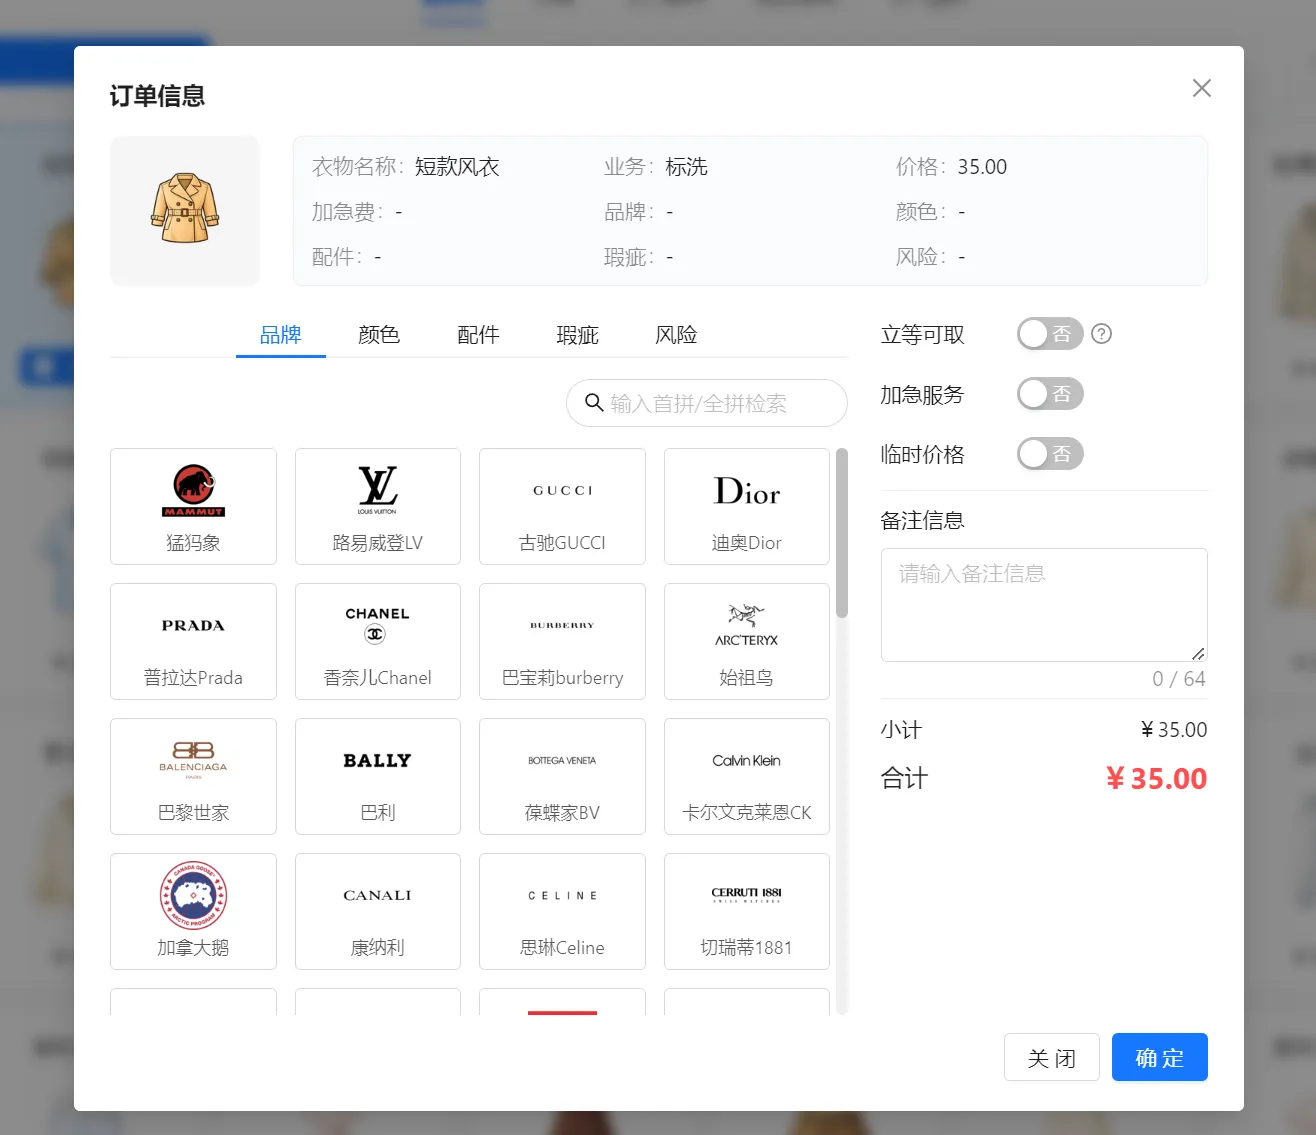Viewport: 1316px width, 1135px height.
Task: Choose the Louis Vuitton LV brand
Action: [x=378, y=506]
